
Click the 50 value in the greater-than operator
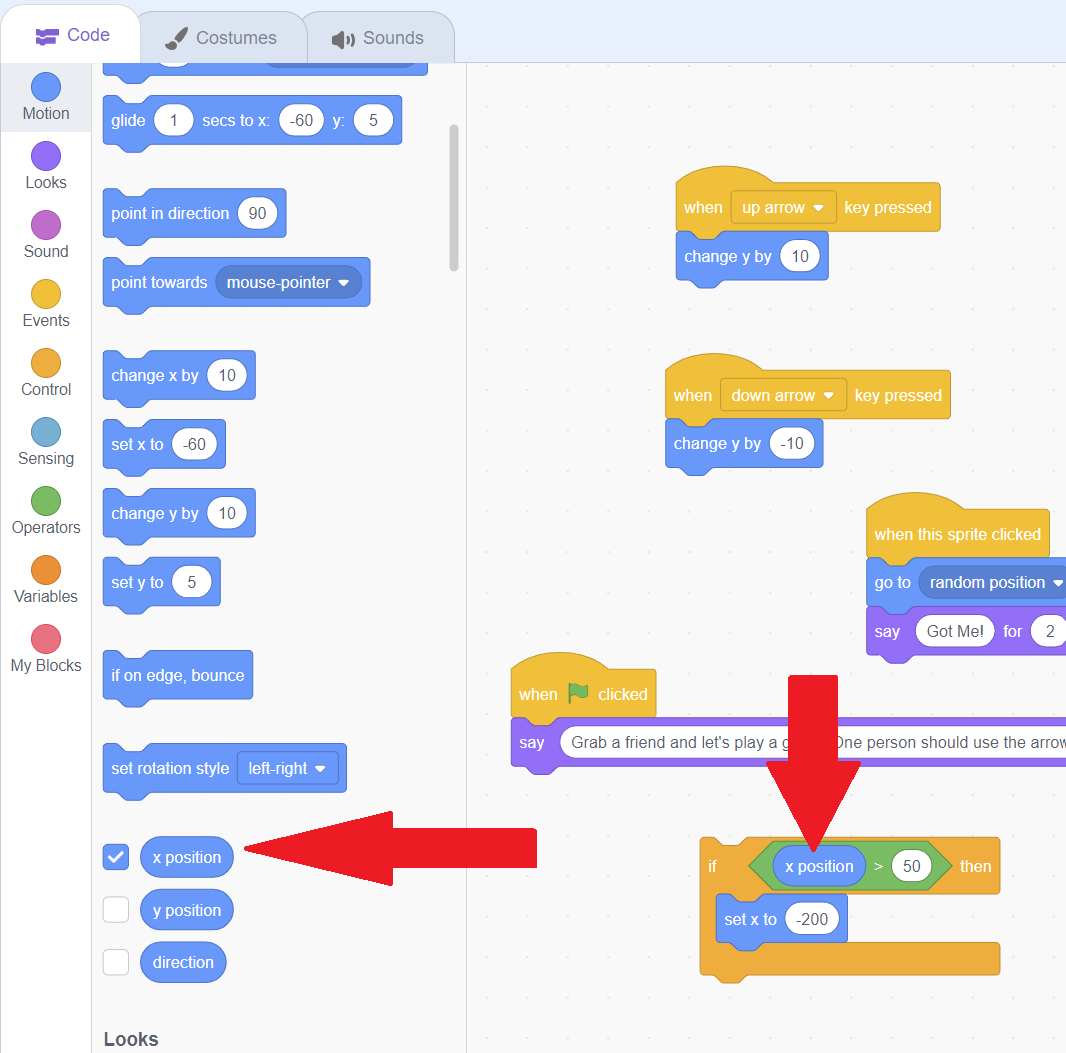pyautogui.click(x=911, y=865)
